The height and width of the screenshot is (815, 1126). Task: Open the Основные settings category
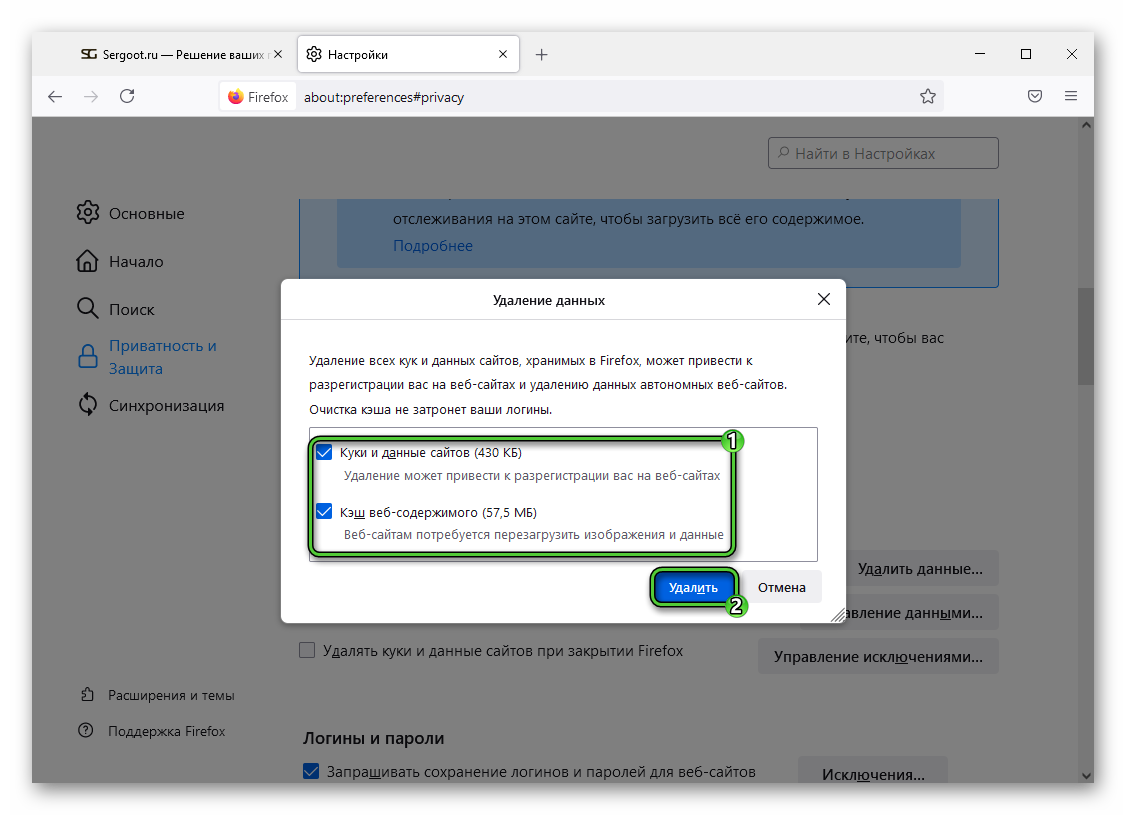pos(146,213)
